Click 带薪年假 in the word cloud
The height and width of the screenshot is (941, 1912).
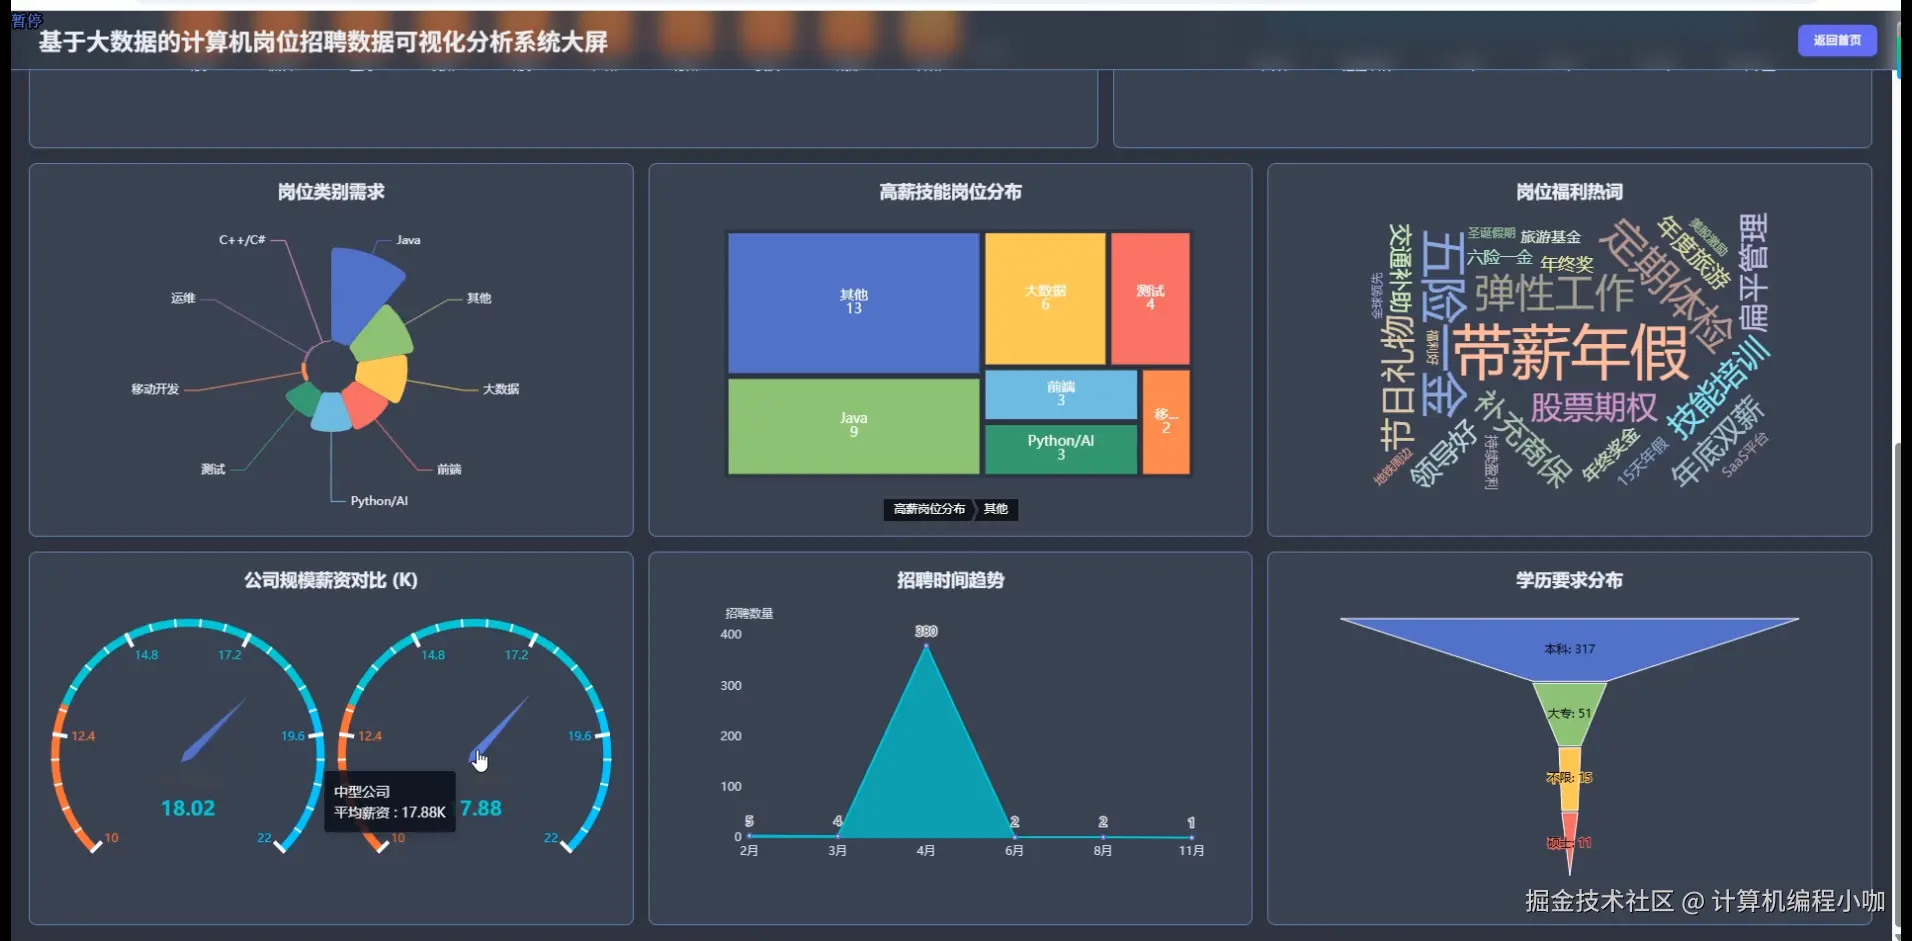pyautogui.click(x=1570, y=353)
